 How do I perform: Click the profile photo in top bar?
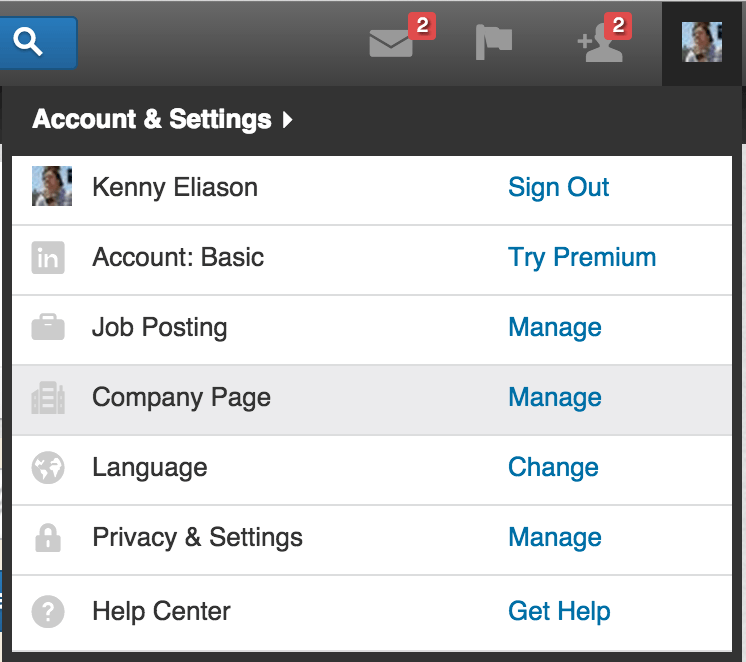(x=702, y=42)
